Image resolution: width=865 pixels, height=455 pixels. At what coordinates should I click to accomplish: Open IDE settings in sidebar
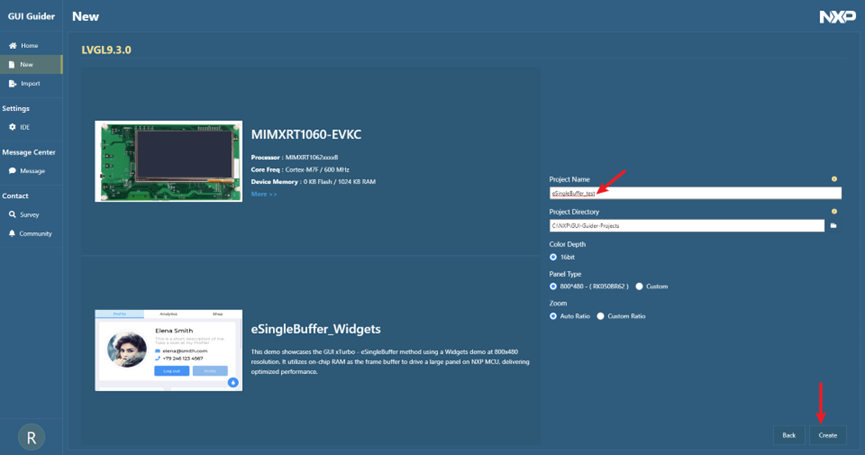pyautogui.click(x=31, y=127)
